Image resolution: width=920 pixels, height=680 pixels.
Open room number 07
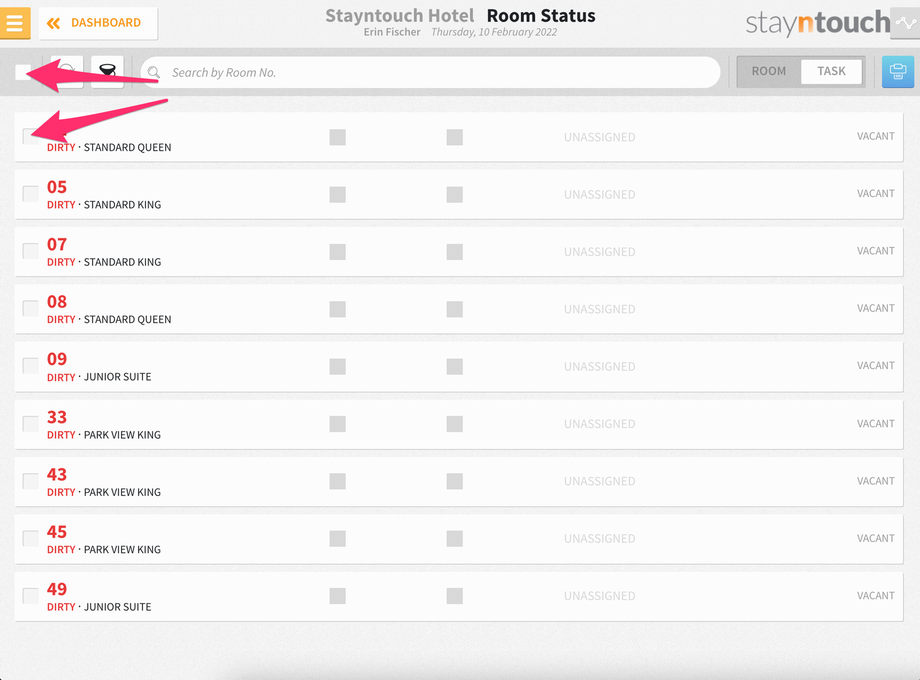coord(57,245)
